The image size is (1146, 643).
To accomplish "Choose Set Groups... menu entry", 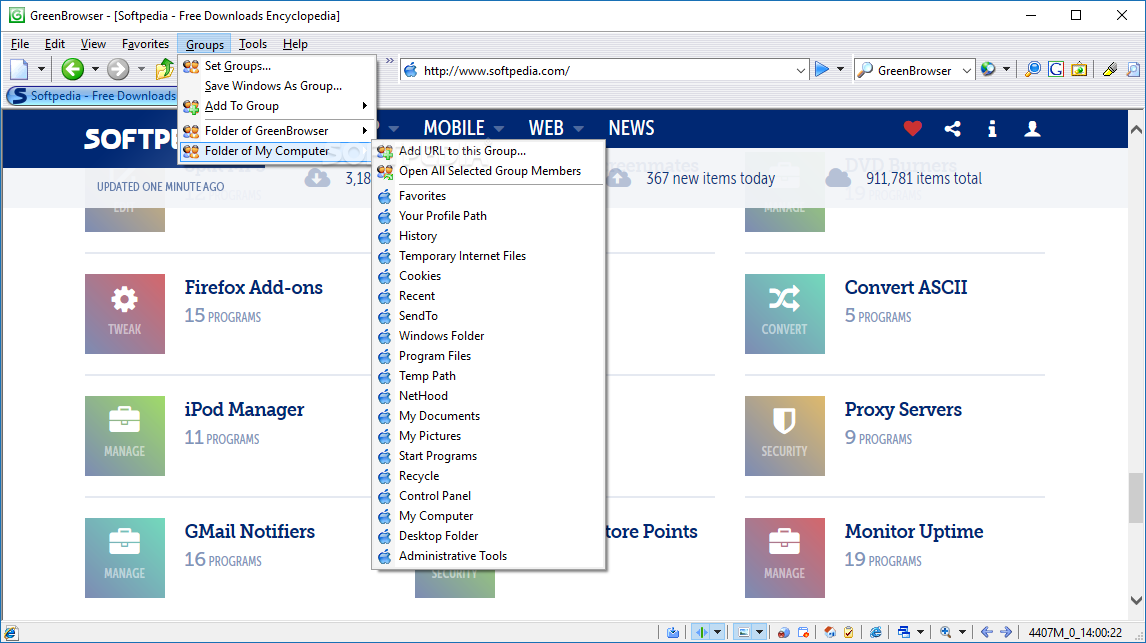I will pyautogui.click(x=277, y=66).
